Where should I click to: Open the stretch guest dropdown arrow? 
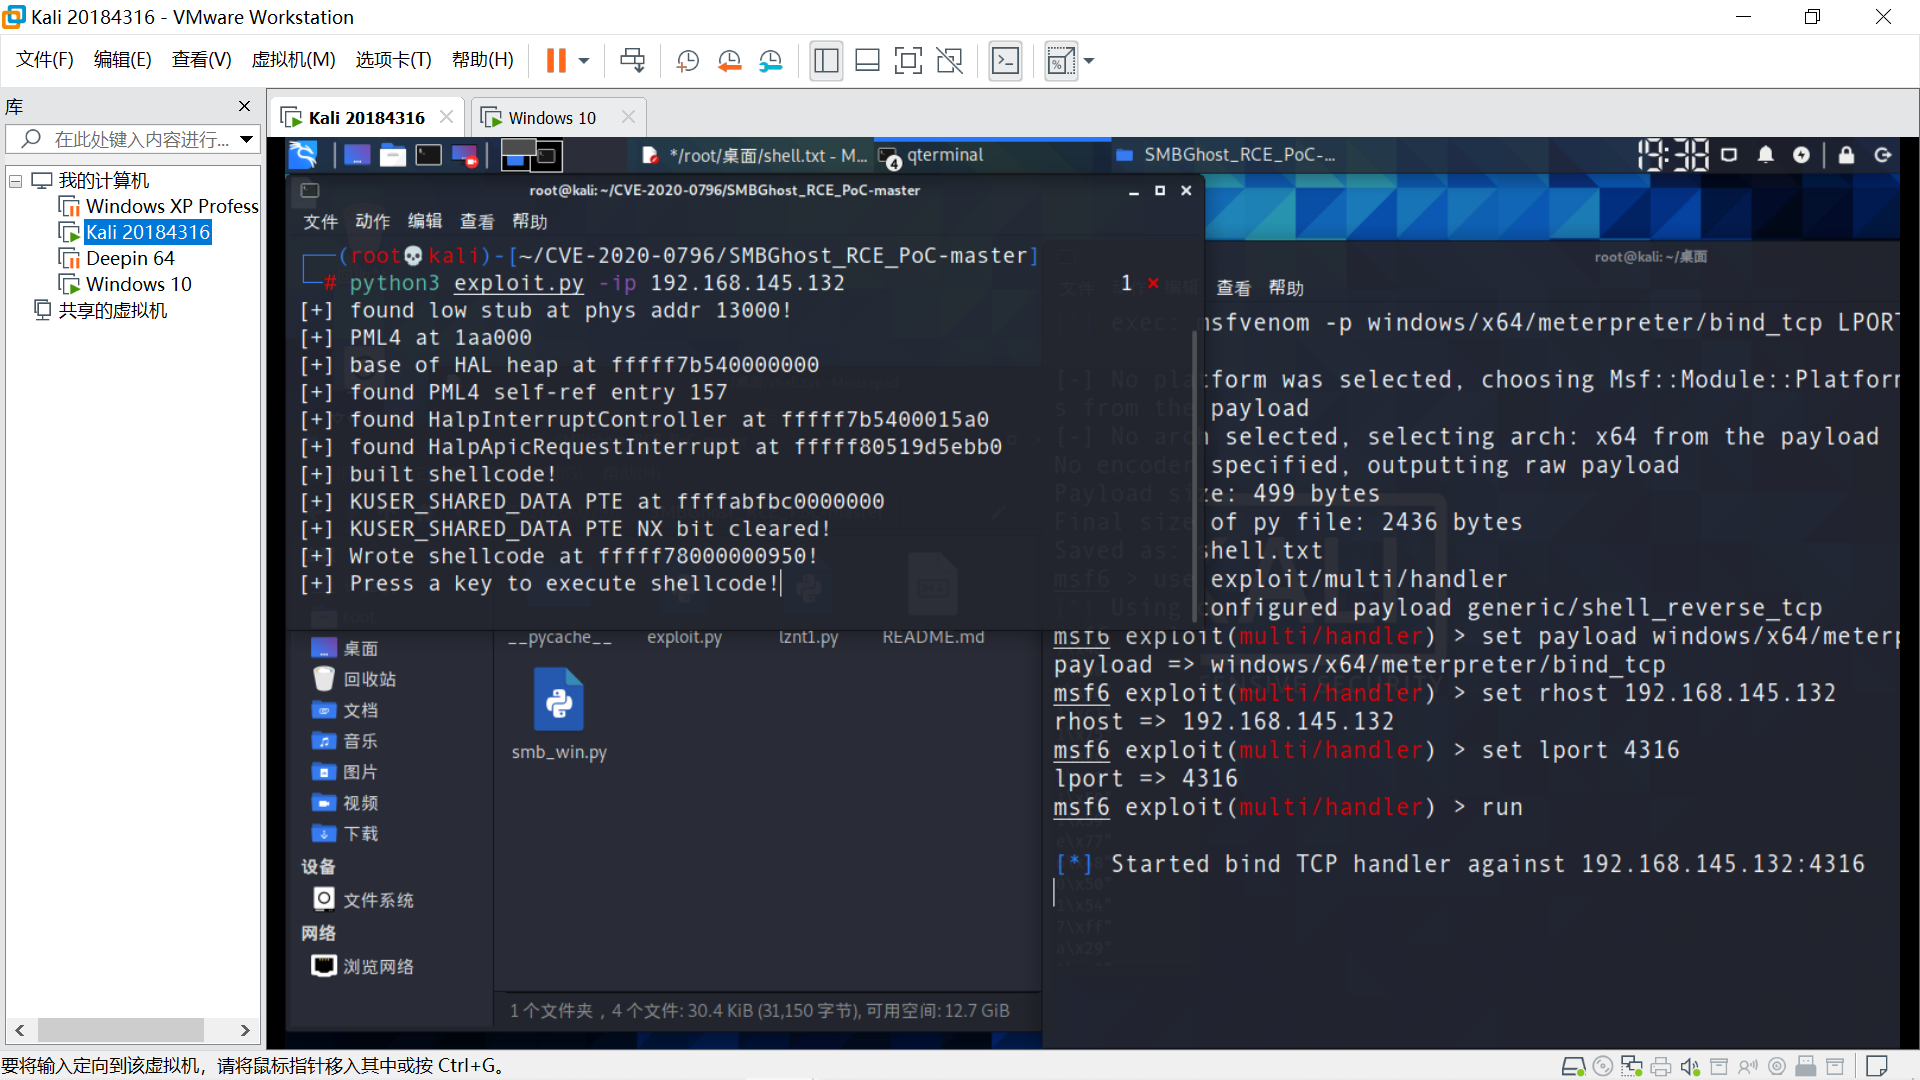(1089, 61)
